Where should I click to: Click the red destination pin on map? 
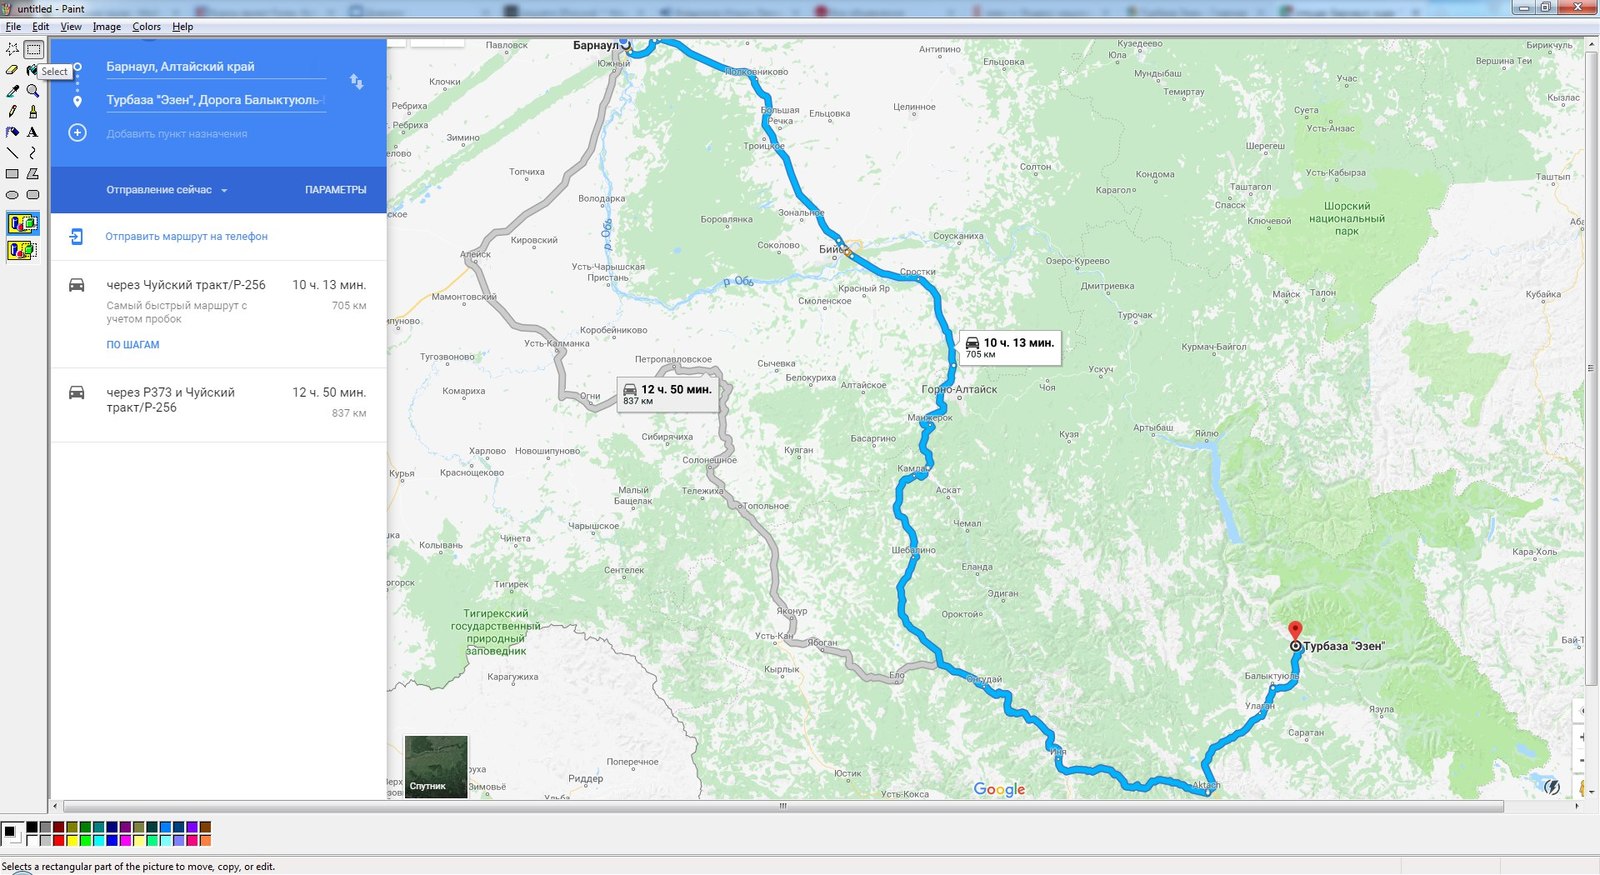click(1295, 630)
